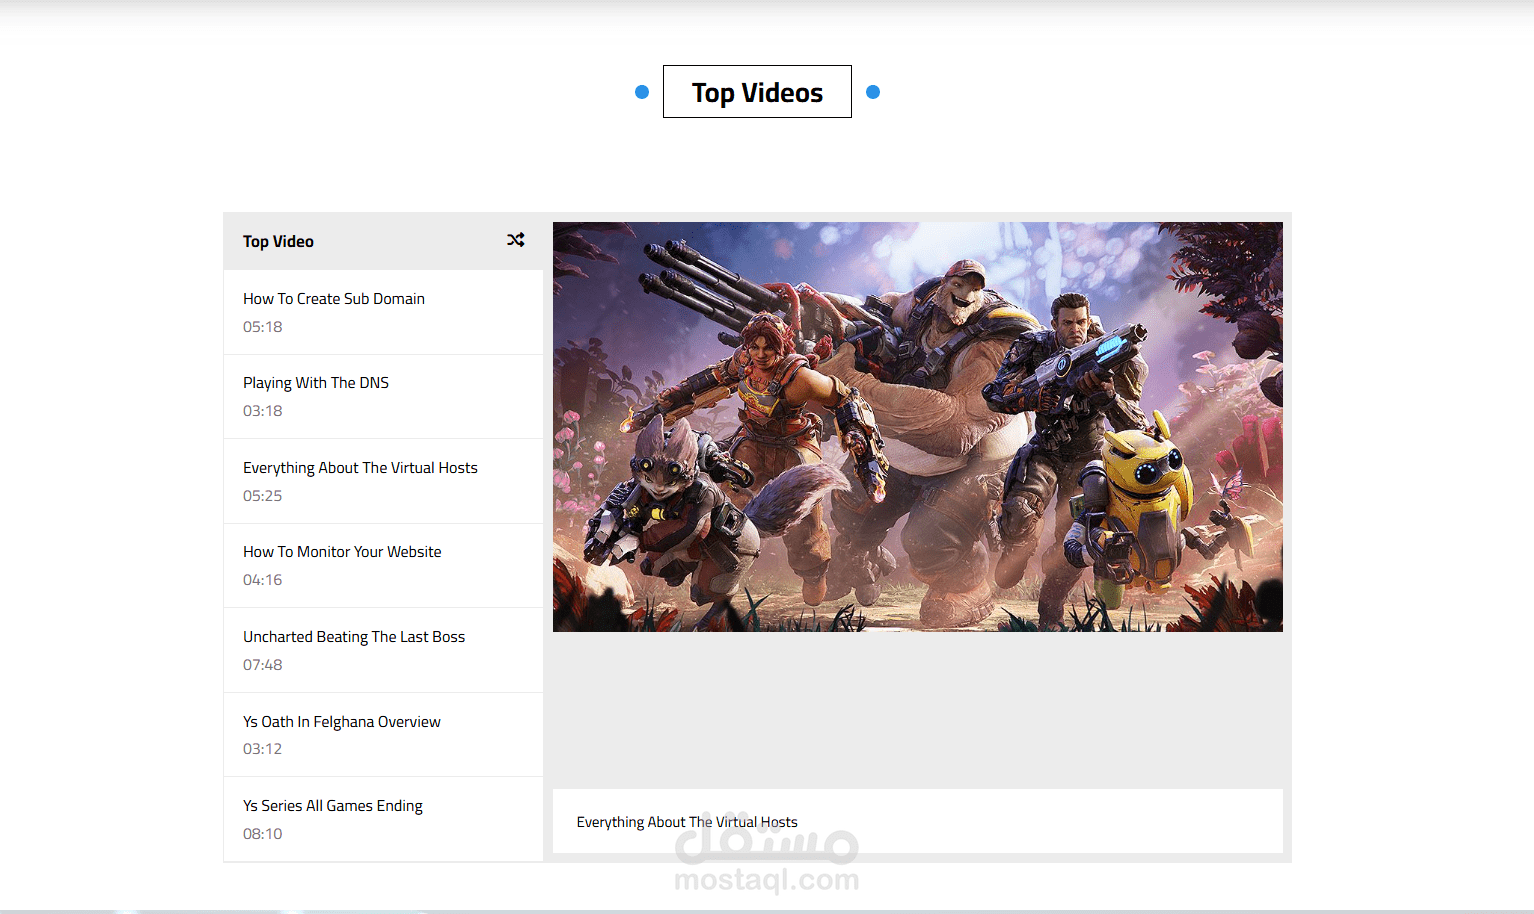Click the 05:18 duration text
The width and height of the screenshot is (1534, 914).
(263, 327)
